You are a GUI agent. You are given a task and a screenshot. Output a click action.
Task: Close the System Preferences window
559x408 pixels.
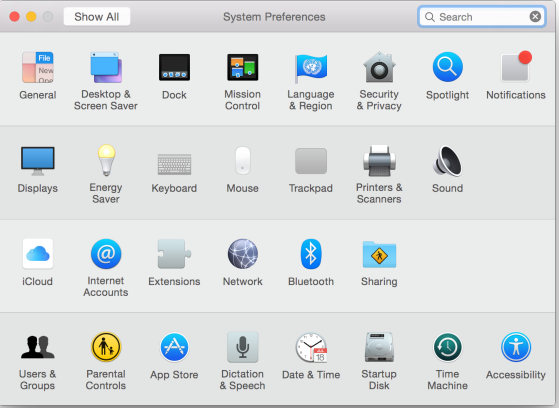tap(15, 16)
